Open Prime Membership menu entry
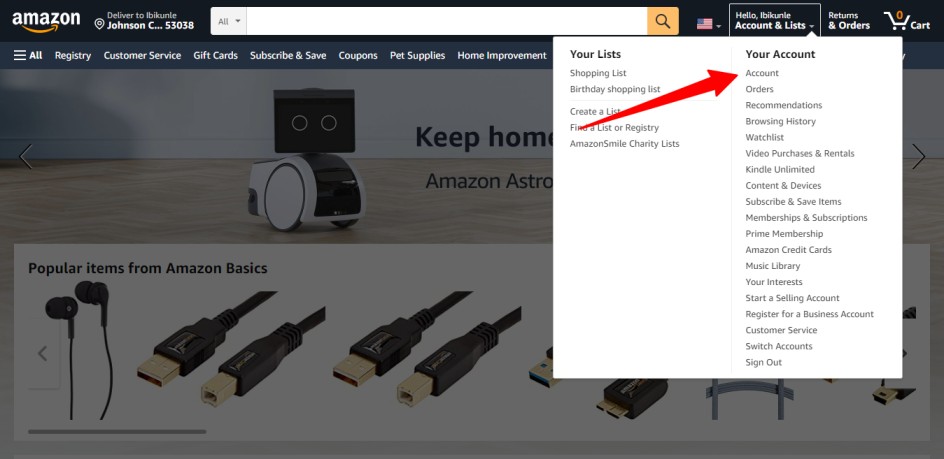 coord(784,234)
